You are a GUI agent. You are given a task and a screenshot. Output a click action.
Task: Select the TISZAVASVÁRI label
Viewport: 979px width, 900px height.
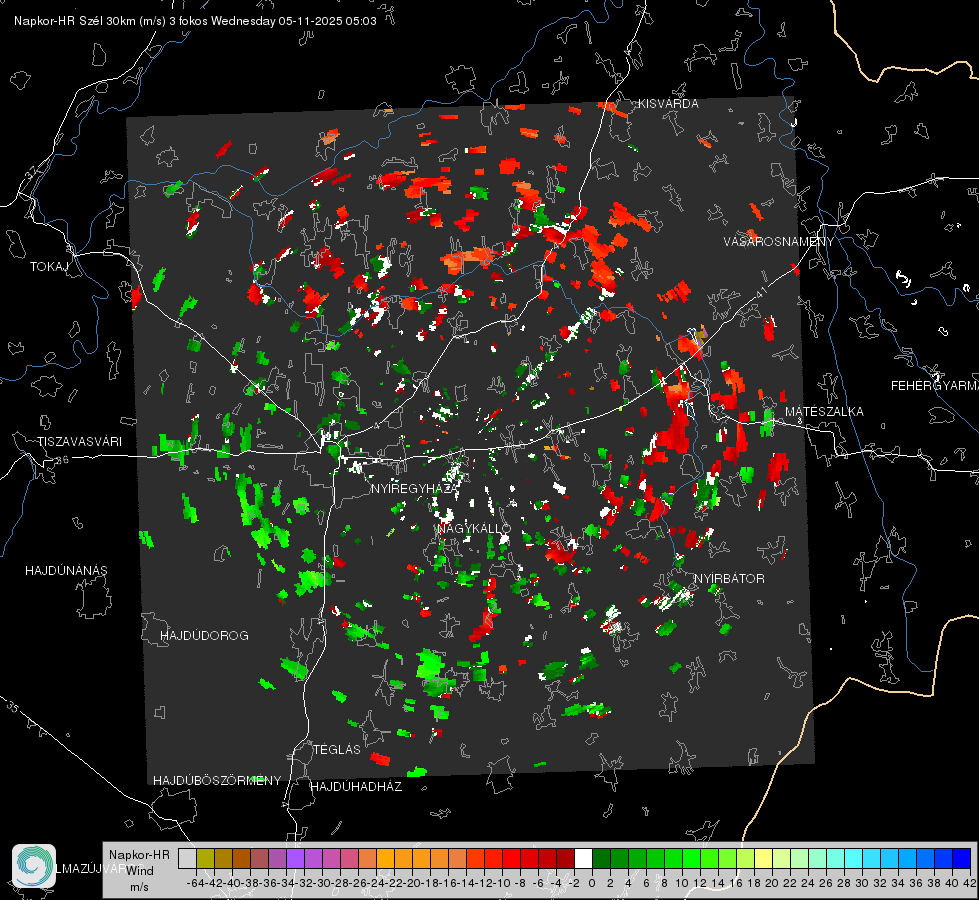click(x=79, y=442)
